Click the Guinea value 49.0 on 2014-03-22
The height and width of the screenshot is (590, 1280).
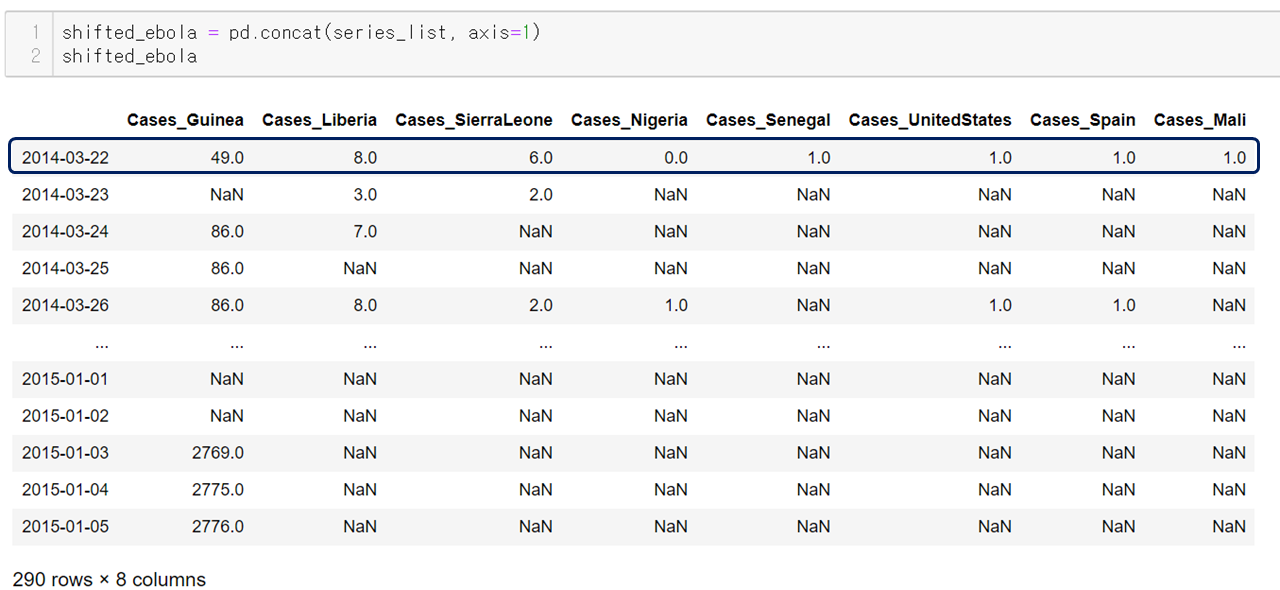click(227, 158)
